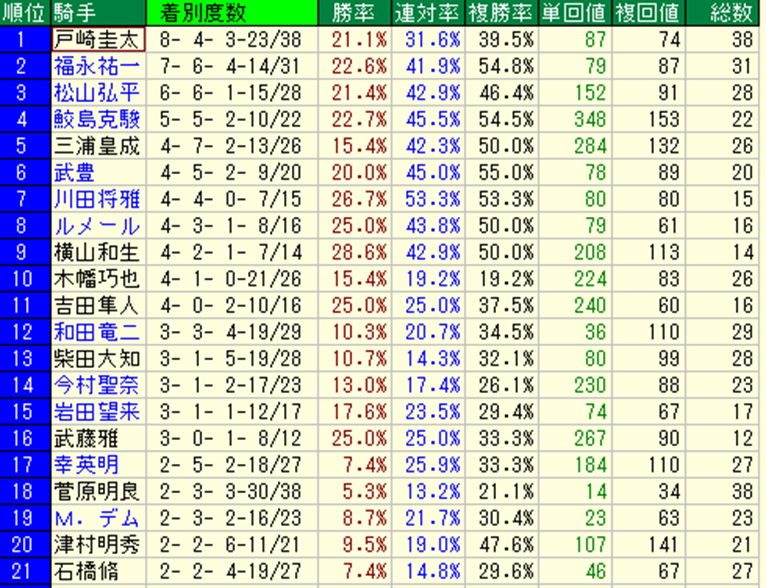The height and width of the screenshot is (588, 766).
Task: Sort by the 複勝率 column header
Action: pyautogui.click(x=502, y=13)
